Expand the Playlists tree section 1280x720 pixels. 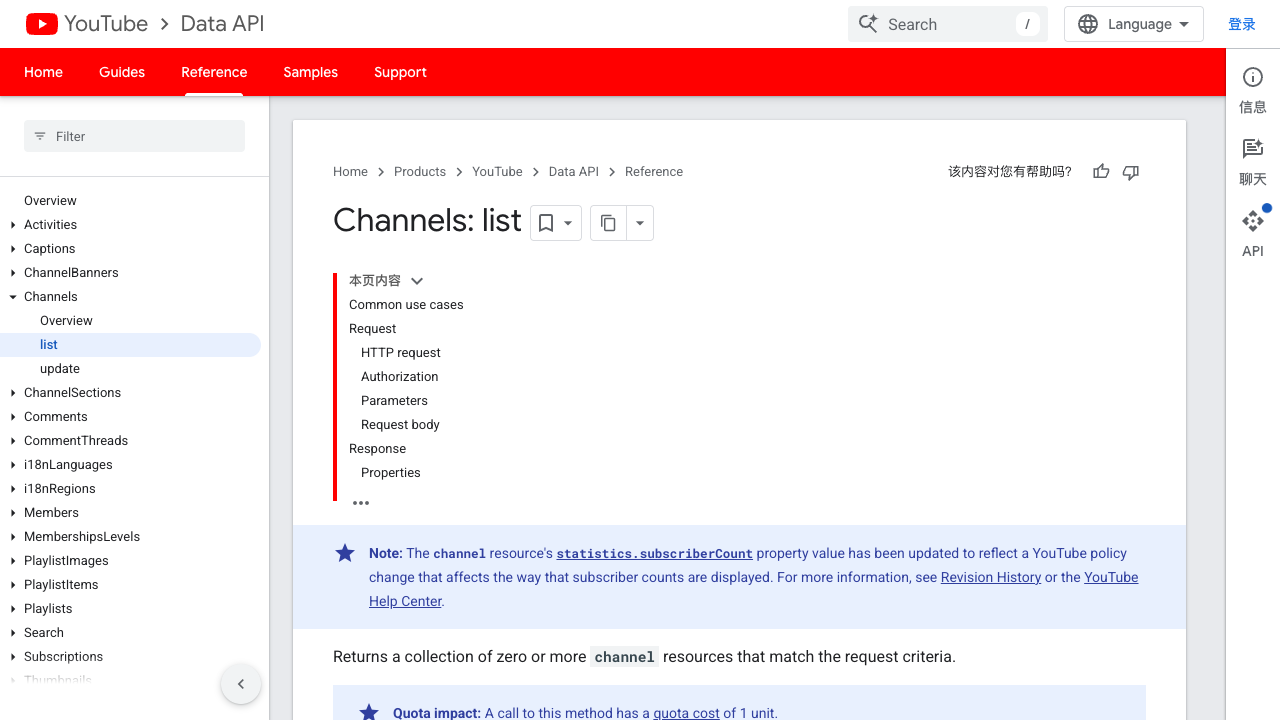(x=13, y=609)
